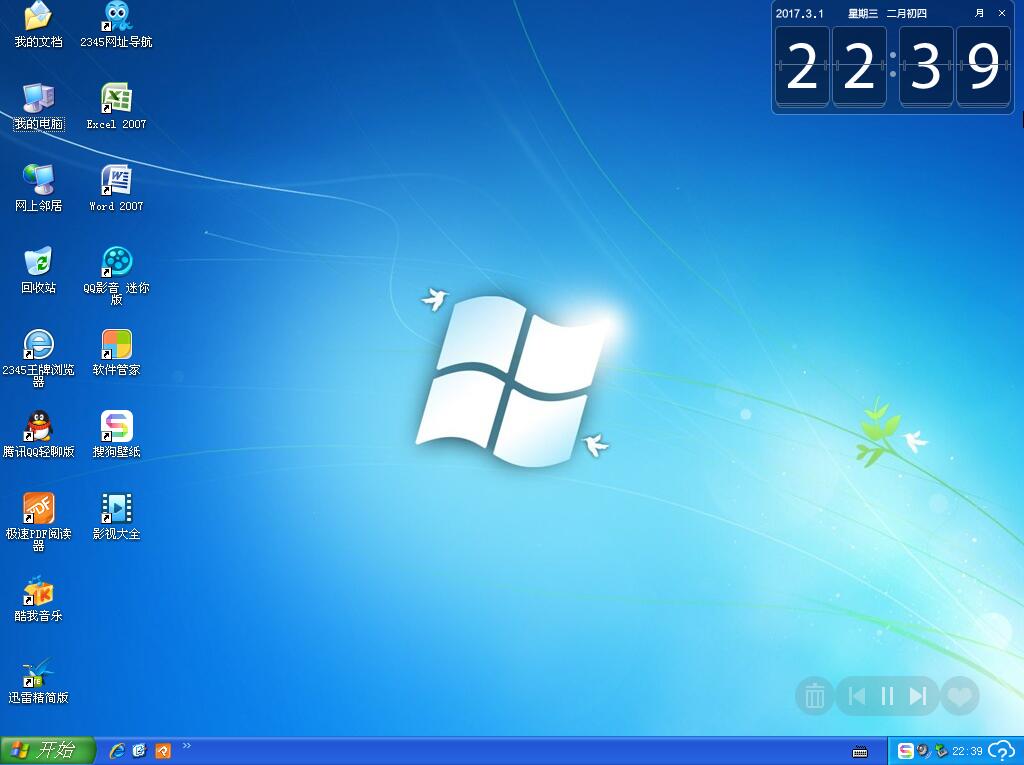This screenshot has width=1024, height=765.
Task: Click the taskbar clock showing 22:39
Action: pyautogui.click(x=967, y=751)
